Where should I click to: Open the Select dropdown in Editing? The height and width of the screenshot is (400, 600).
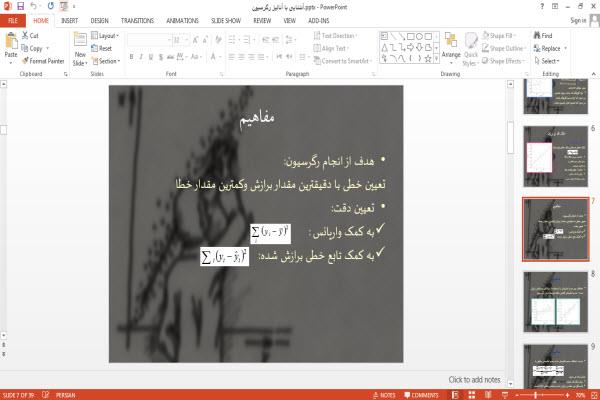(x=547, y=61)
